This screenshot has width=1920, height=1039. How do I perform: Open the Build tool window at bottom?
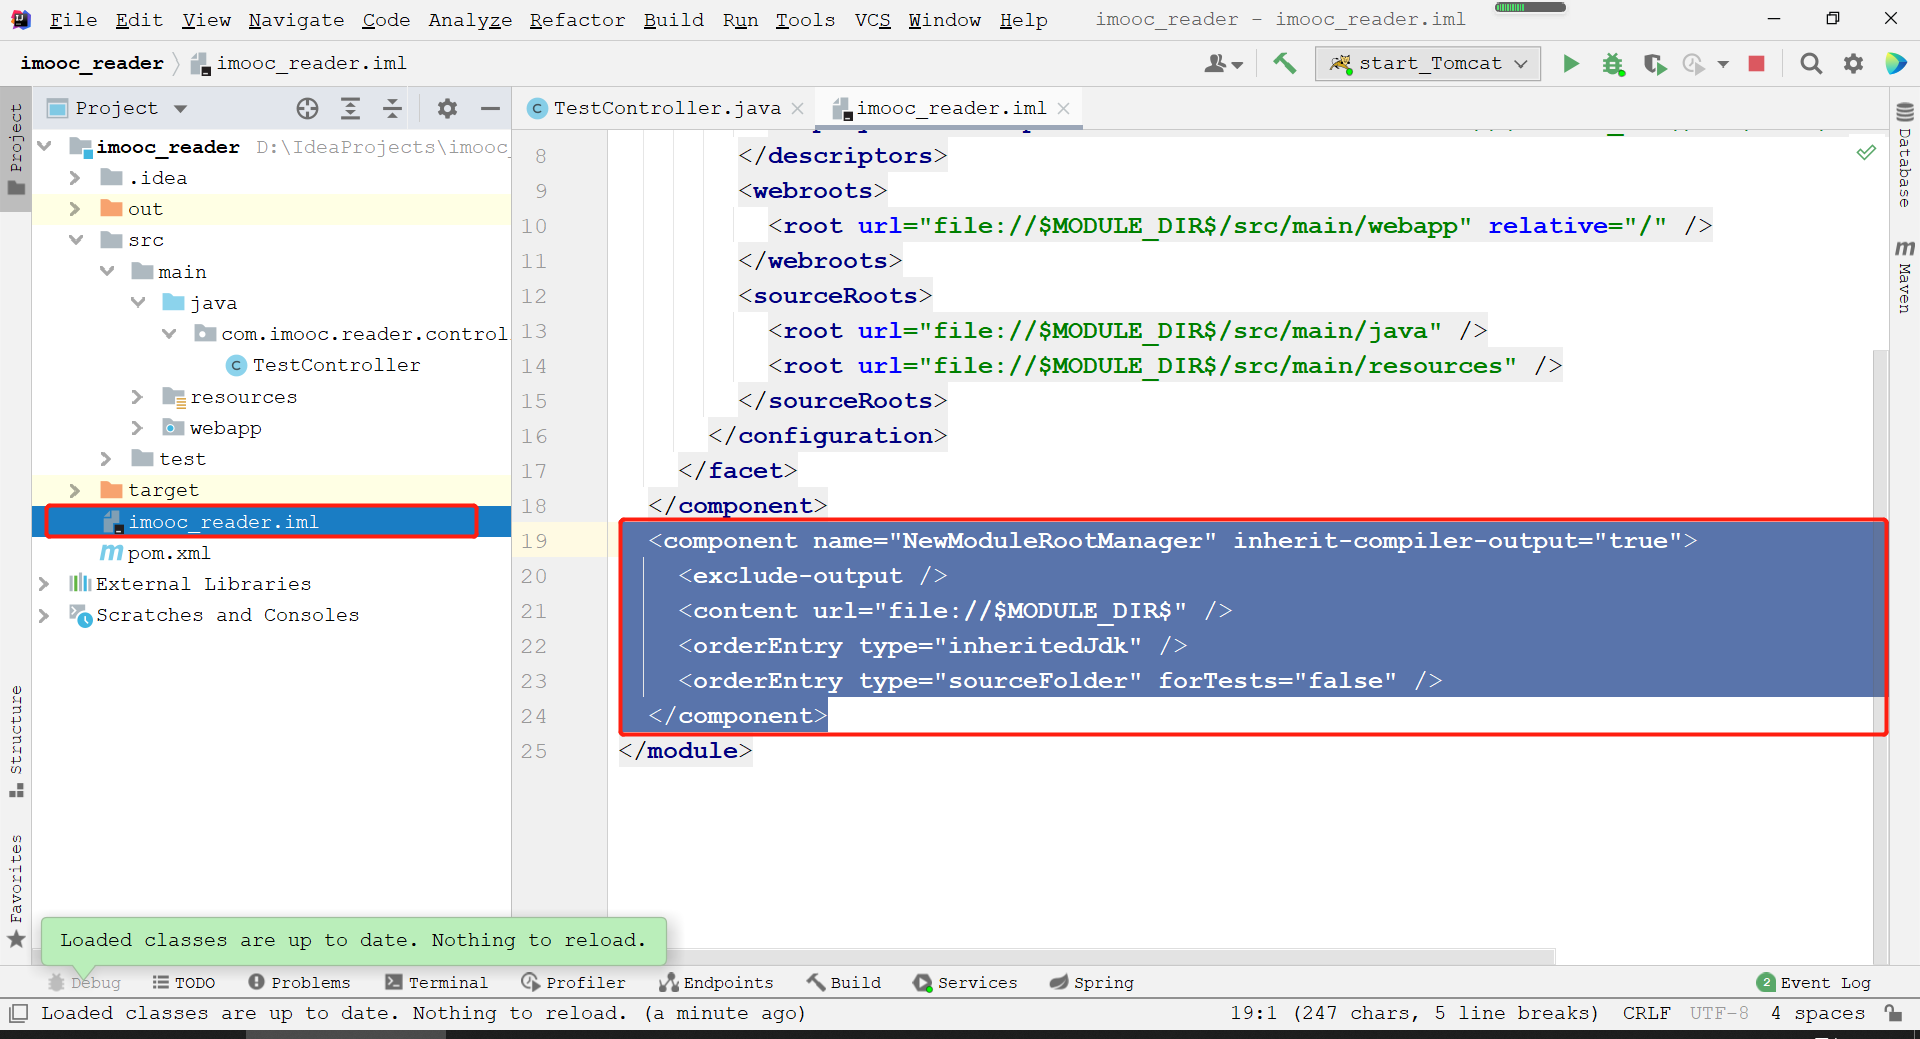[x=844, y=982]
